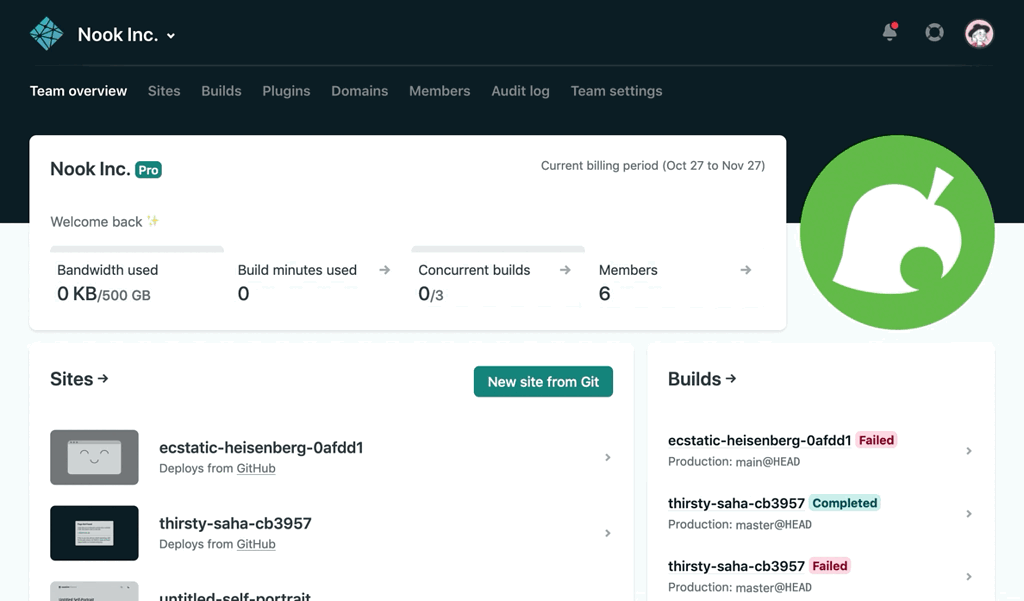The width and height of the screenshot is (1024, 601).
Task: Open the GitHub link under ecstatic-heisenberg-0afdd1
Action: (255, 468)
